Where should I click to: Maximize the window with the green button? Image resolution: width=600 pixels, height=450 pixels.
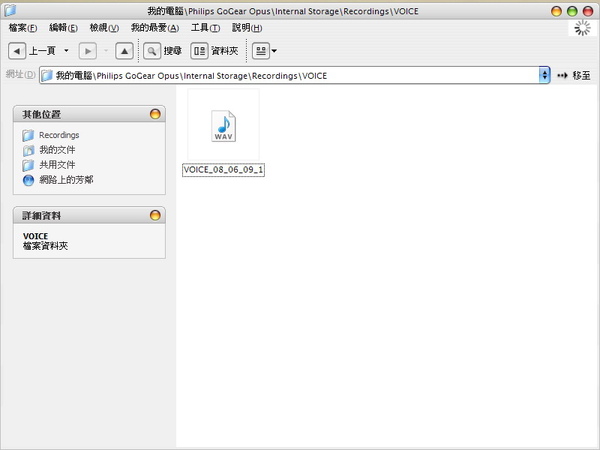tap(572, 11)
